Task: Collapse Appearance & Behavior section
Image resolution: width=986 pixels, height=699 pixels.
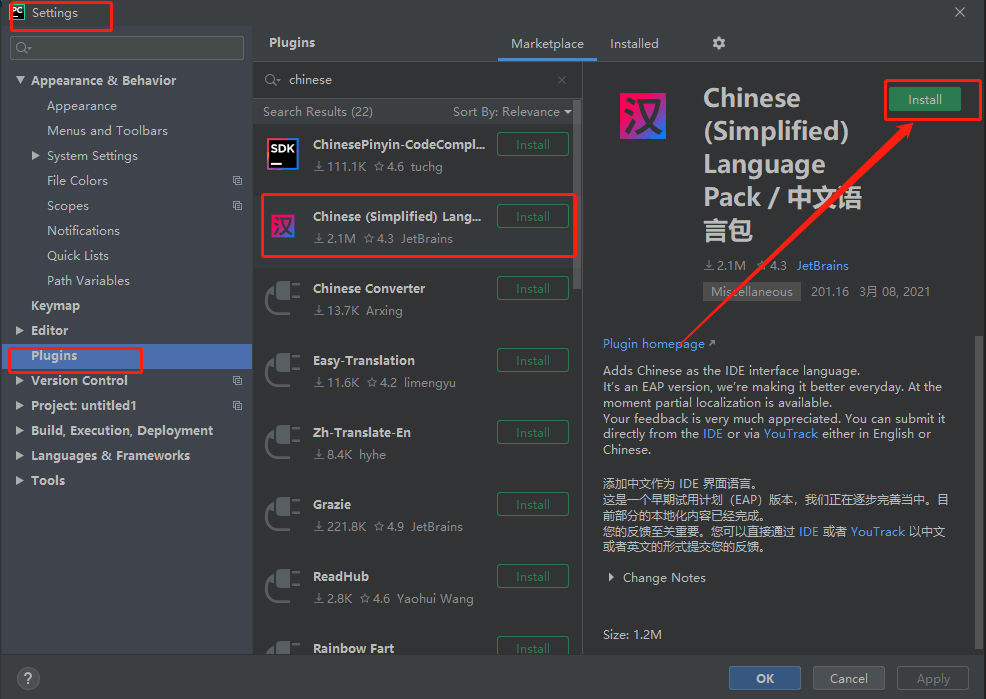Action: tap(20, 80)
